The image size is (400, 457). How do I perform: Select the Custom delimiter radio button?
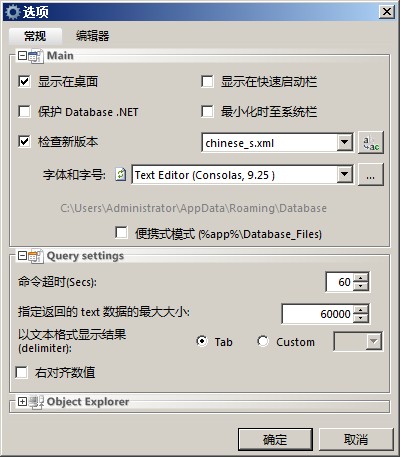[x=263, y=341]
